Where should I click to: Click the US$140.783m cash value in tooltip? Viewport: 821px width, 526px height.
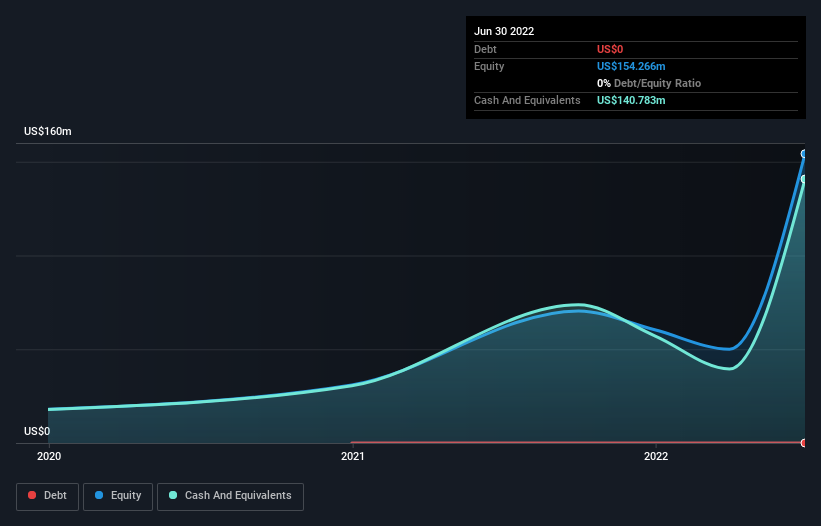point(631,100)
